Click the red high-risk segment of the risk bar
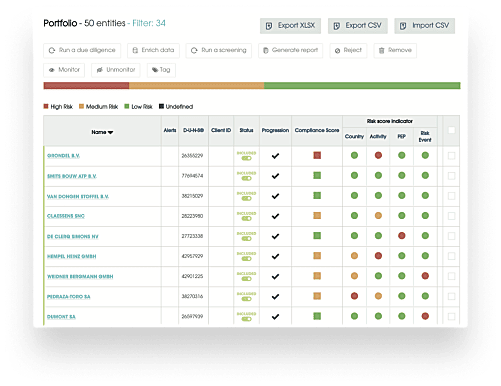 pos(86,86)
